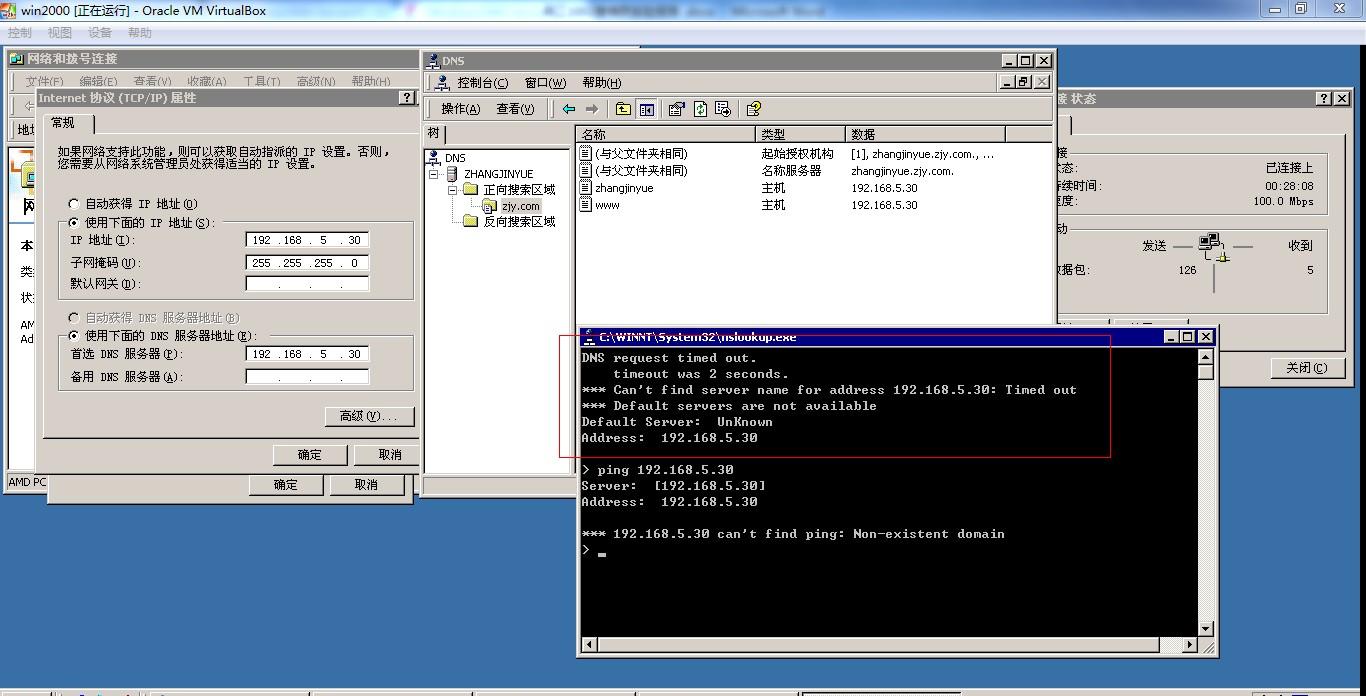Collapse the 正向搜索区域 tree node

click(x=452, y=190)
